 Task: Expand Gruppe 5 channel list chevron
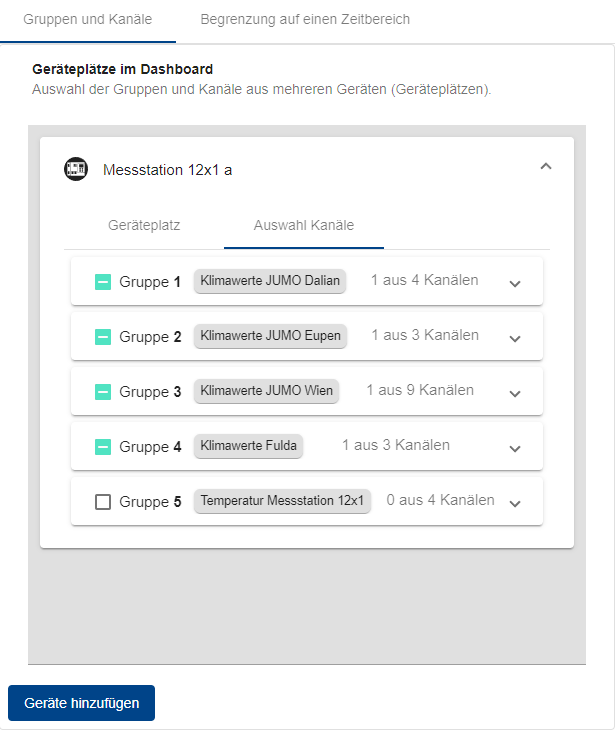click(515, 503)
